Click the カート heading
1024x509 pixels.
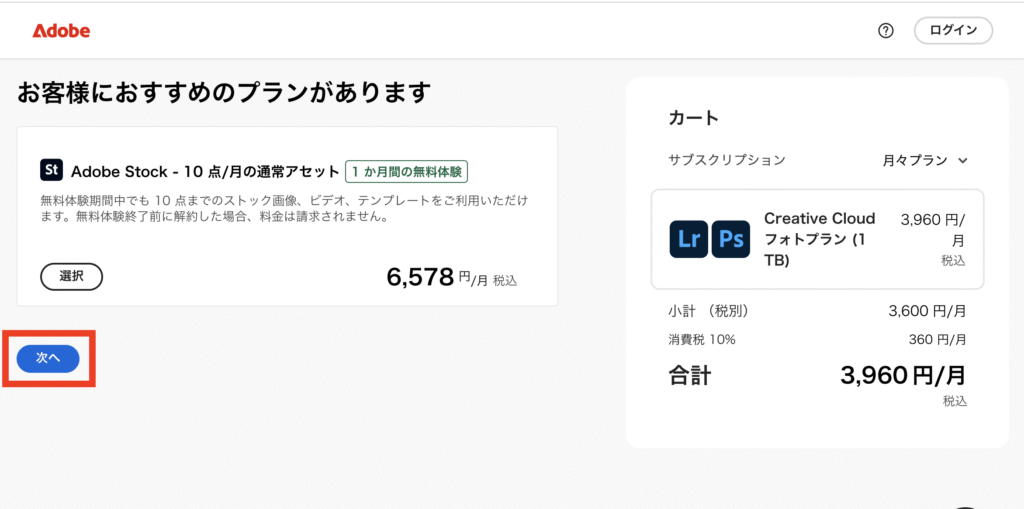pos(693,118)
